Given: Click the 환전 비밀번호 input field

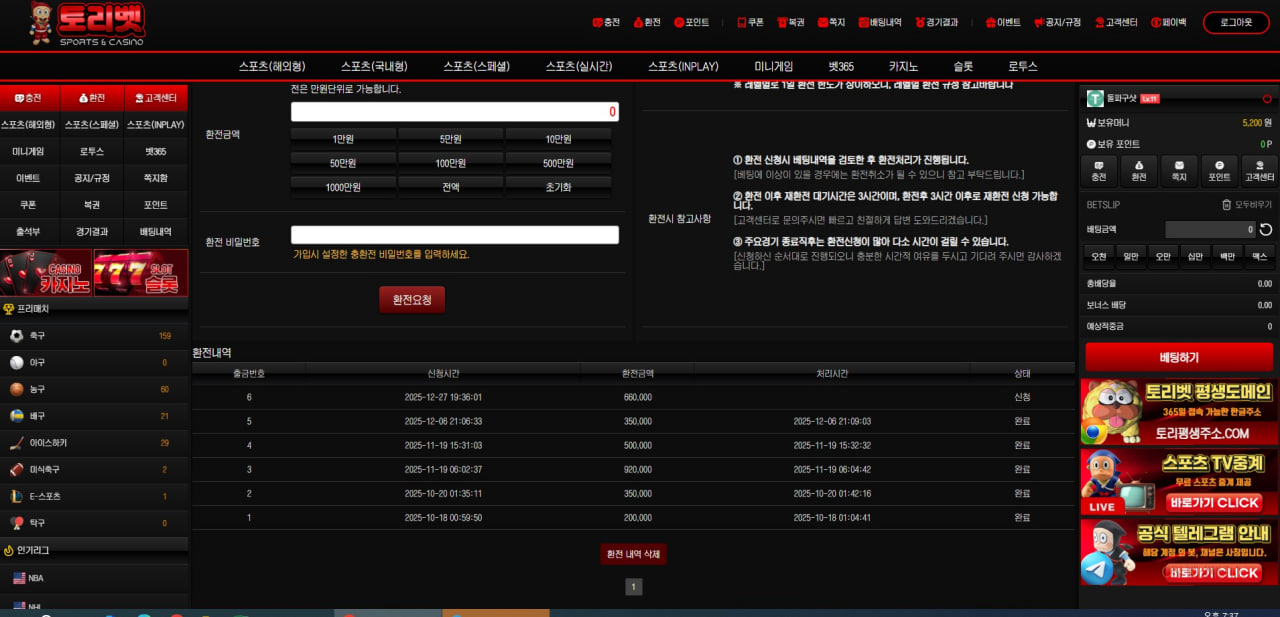Looking at the screenshot, I should [454, 235].
